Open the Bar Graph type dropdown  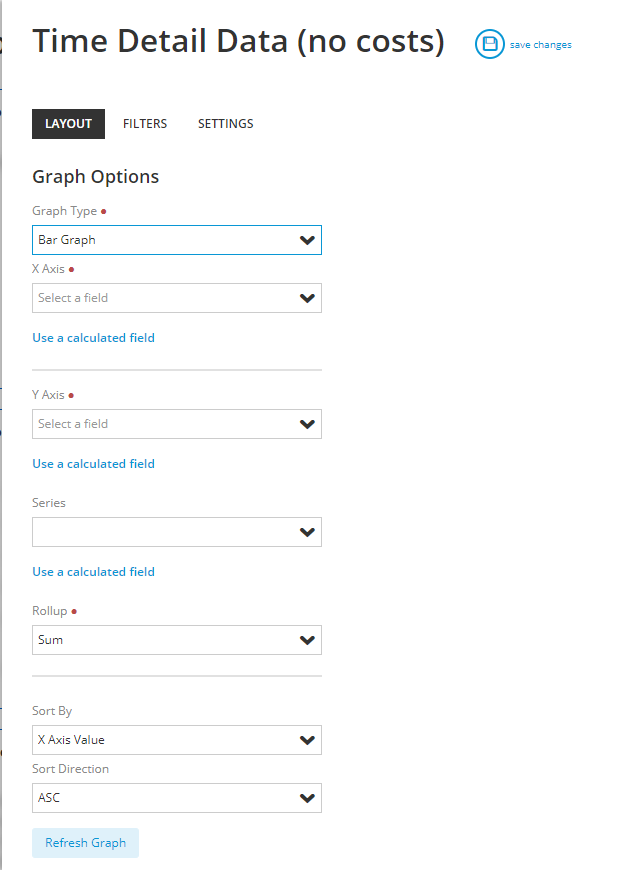(177, 240)
